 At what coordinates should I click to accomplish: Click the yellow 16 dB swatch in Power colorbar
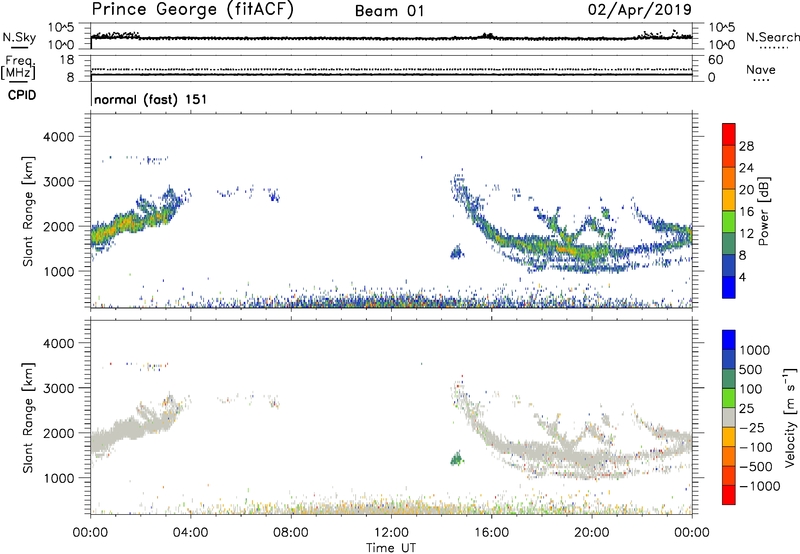click(729, 200)
